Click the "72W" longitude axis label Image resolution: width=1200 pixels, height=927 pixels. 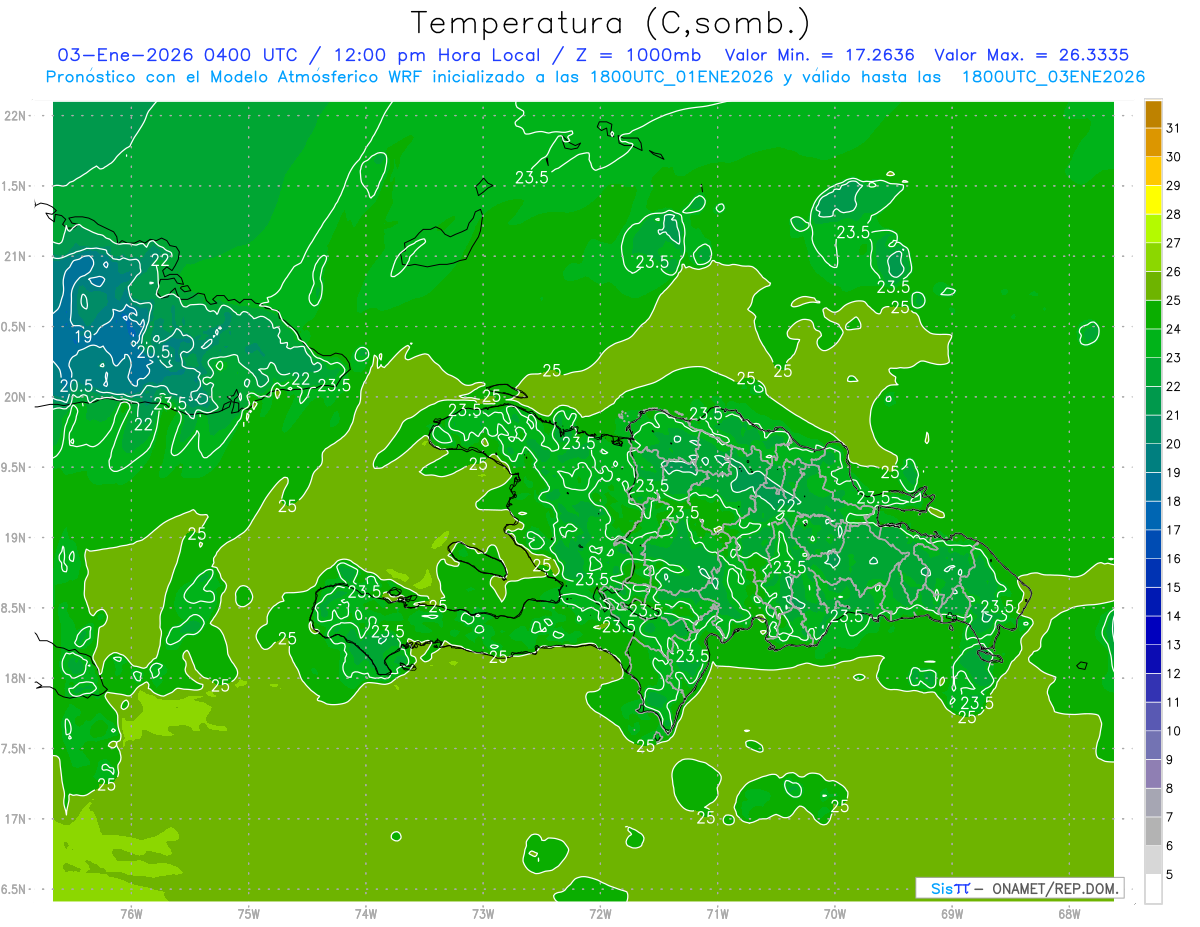tap(600, 914)
